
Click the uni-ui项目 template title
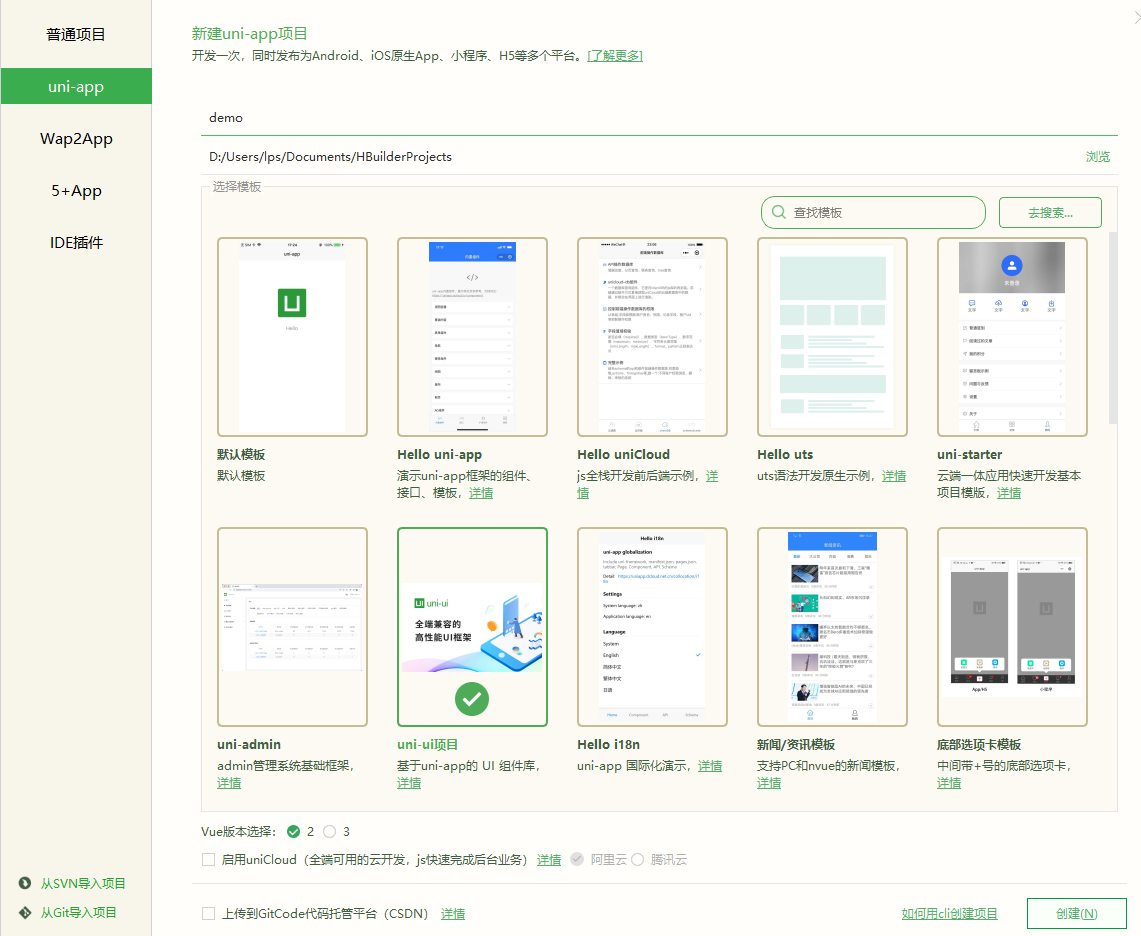[x=427, y=745]
